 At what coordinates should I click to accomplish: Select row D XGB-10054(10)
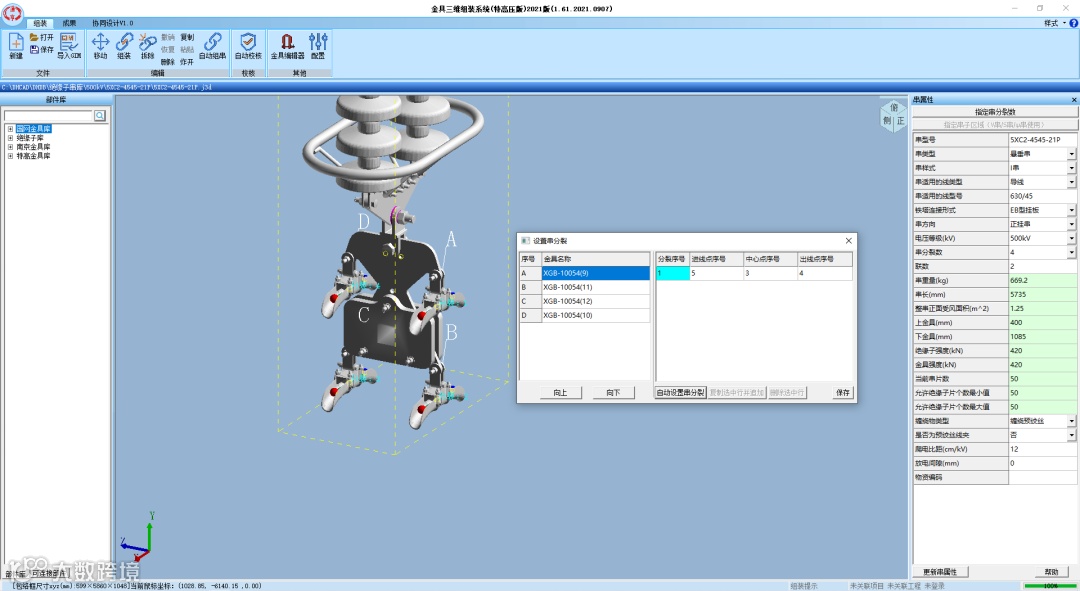584,315
